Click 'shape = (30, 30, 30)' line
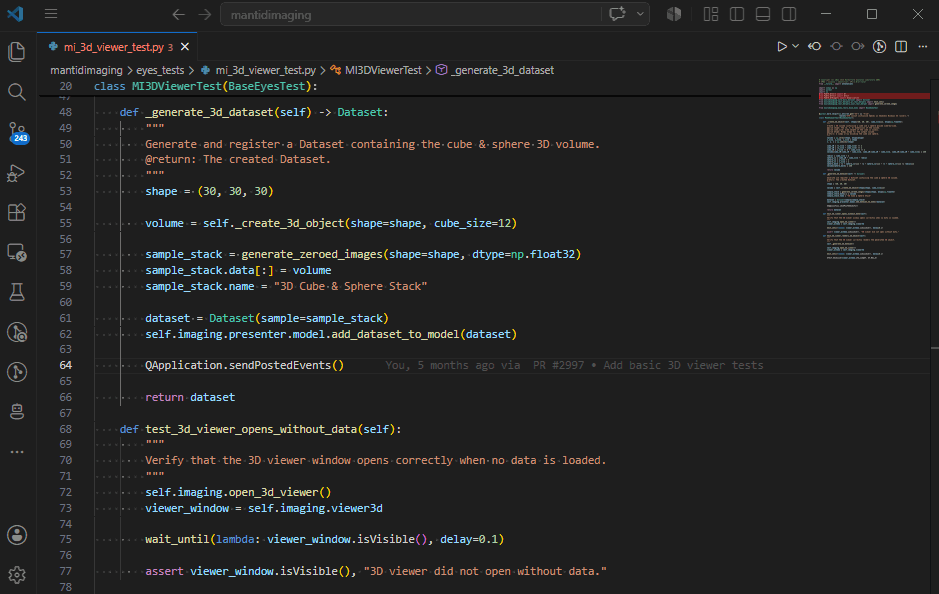Image resolution: width=939 pixels, height=594 pixels. 209,191
